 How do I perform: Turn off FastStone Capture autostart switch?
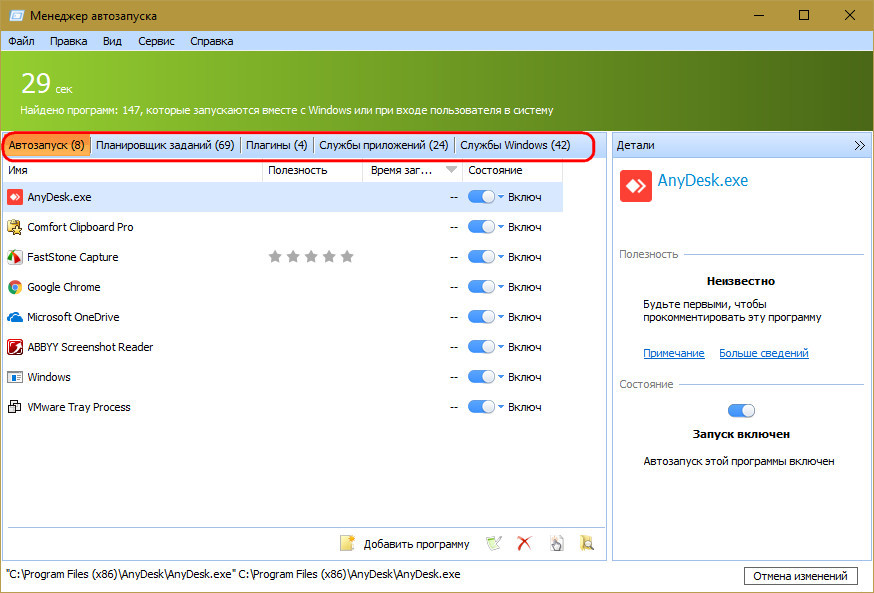pyautogui.click(x=481, y=257)
